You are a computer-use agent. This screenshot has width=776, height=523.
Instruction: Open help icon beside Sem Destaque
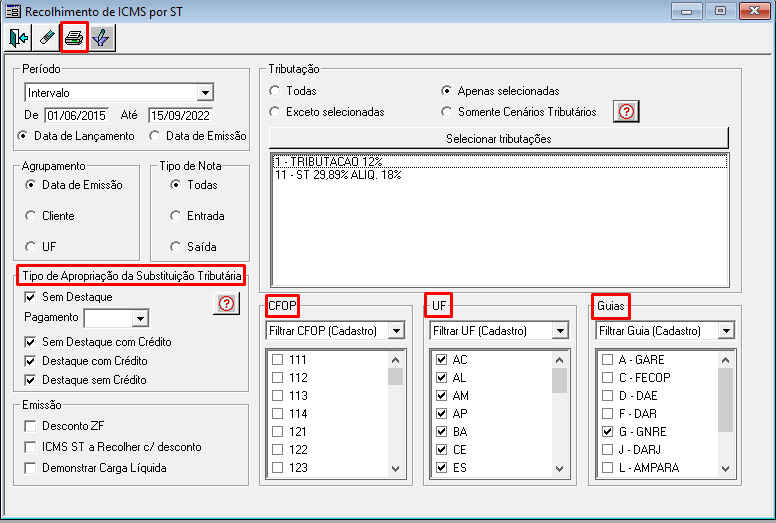click(226, 303)
